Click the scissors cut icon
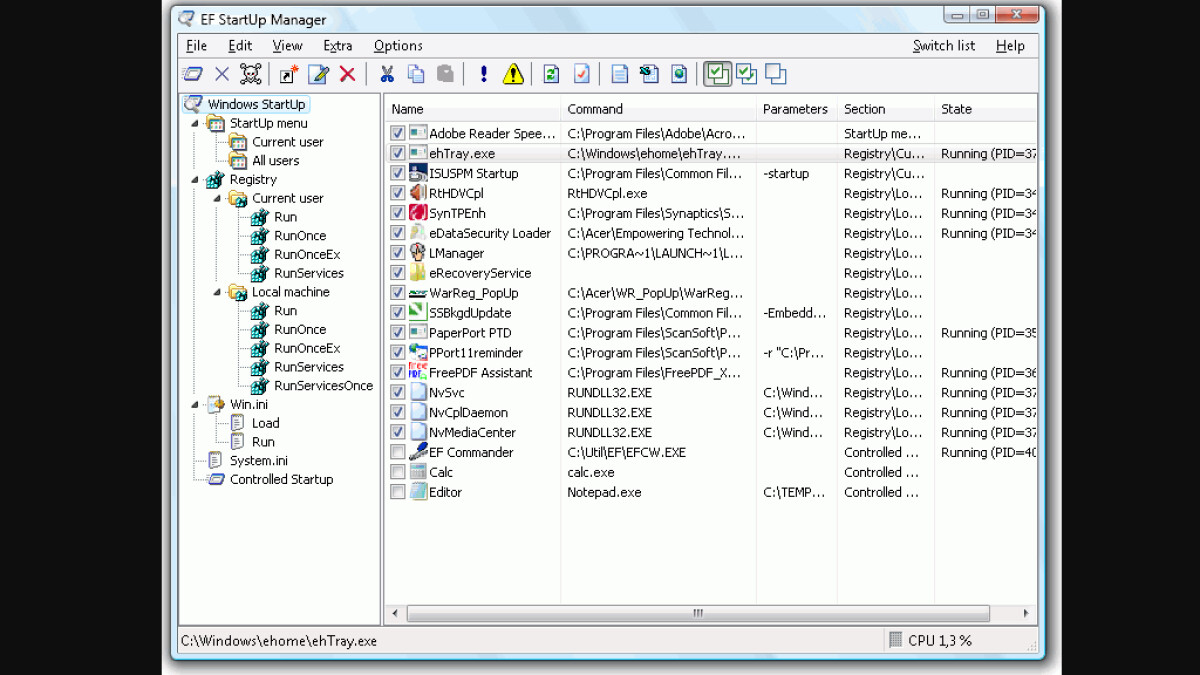 click(387, 74)
